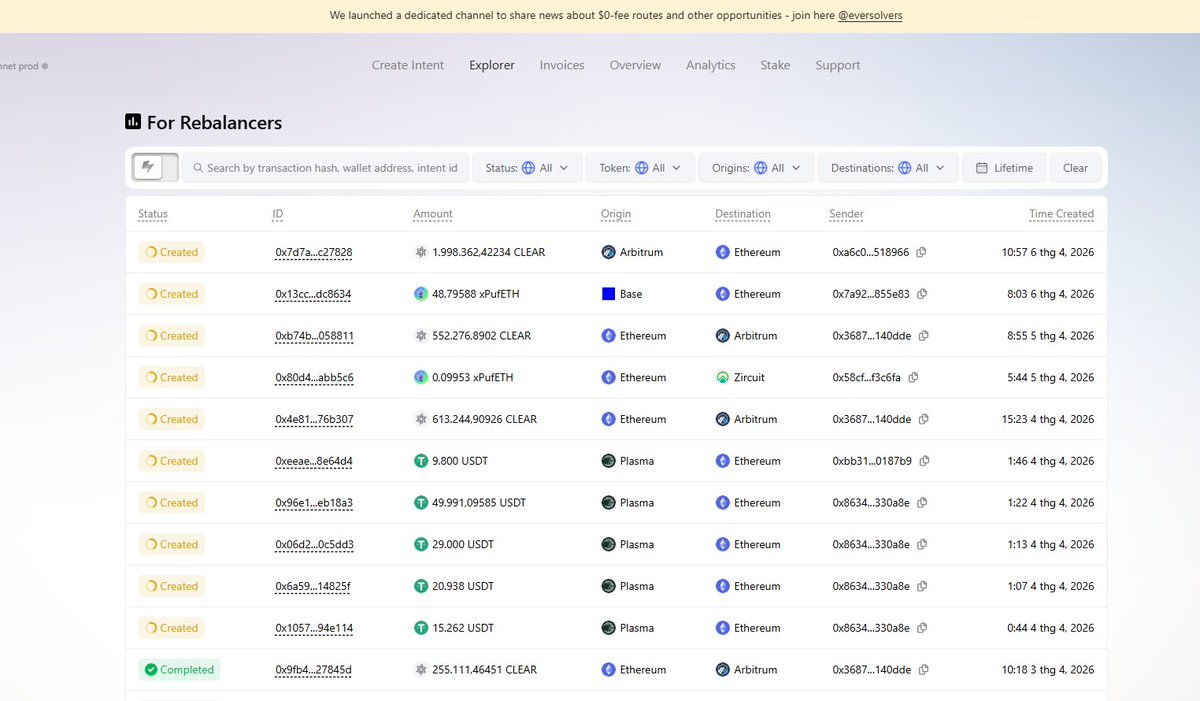Click the Status column header
Screen dimensions: 1200x701
point(153,214)
